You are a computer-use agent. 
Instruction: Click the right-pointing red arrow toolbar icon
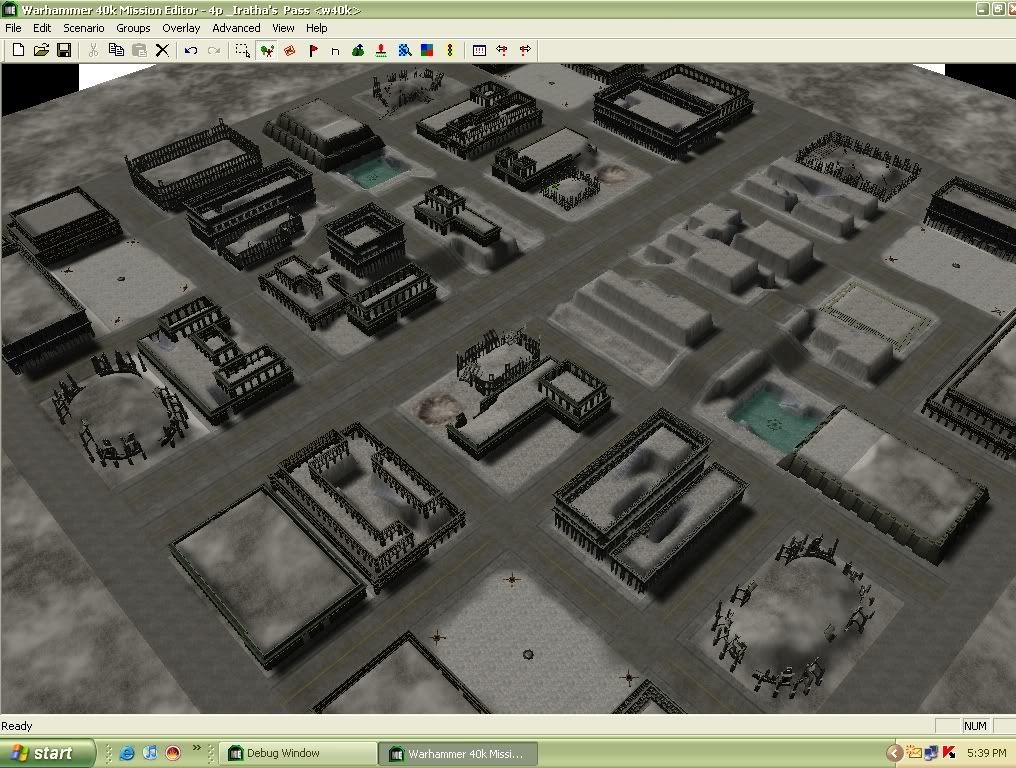coord(525,50)
